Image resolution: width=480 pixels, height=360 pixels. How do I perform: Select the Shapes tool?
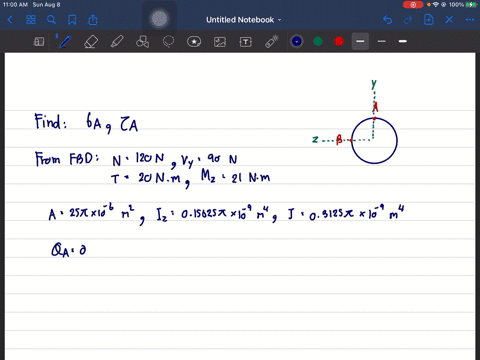pos(142,42)
